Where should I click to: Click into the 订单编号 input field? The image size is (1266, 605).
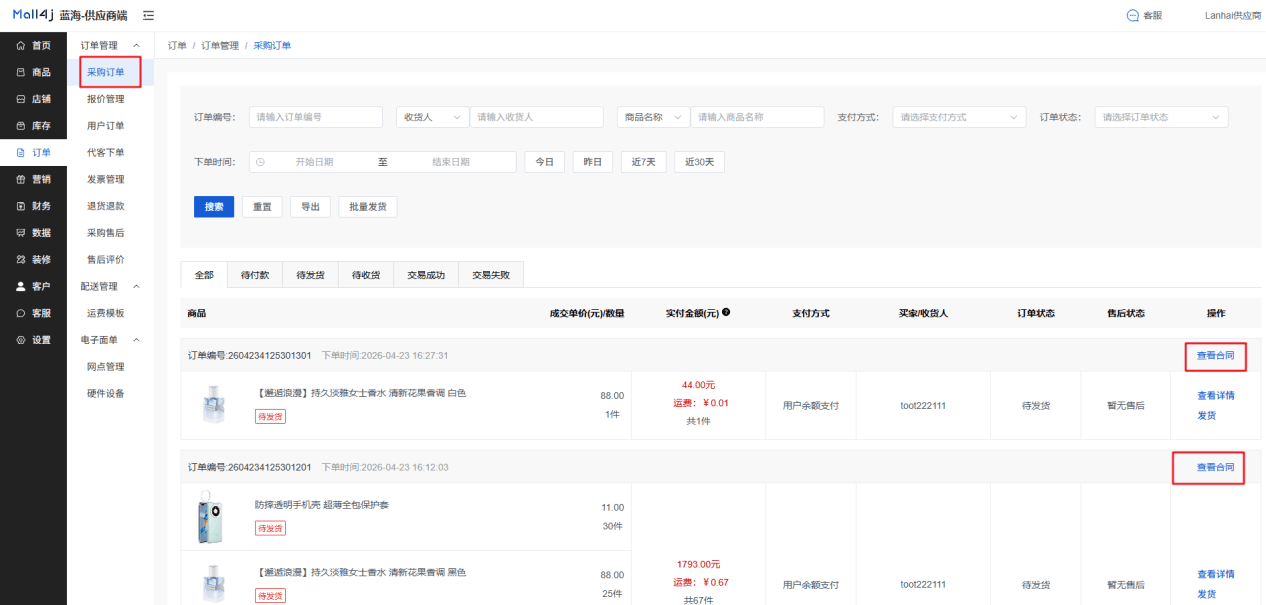316,117
